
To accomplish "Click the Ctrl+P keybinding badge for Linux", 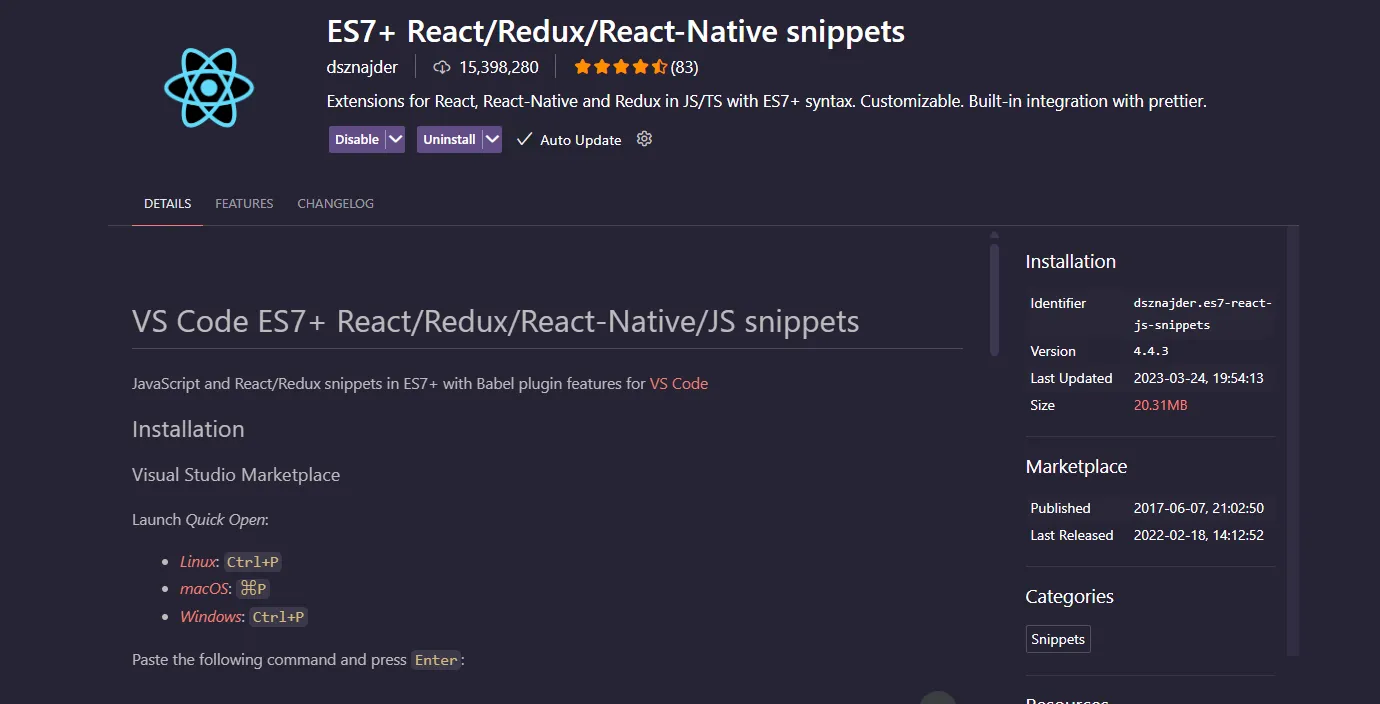I will 252,561.
